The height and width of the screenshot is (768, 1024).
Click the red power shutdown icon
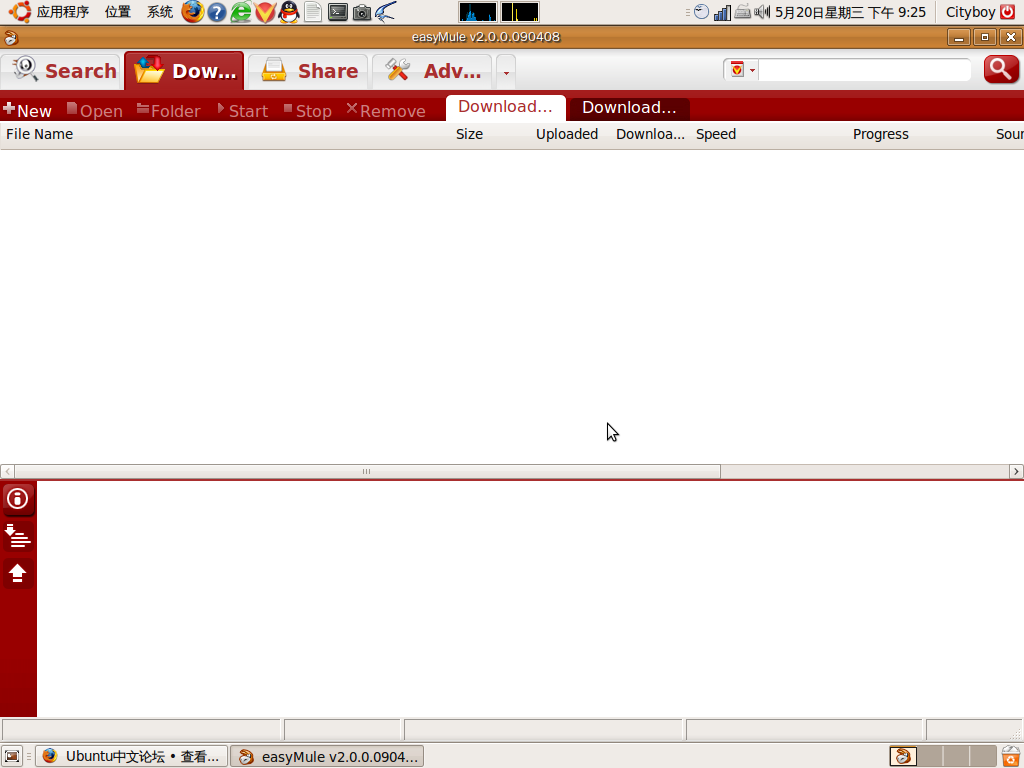(x=1008, y=12)
